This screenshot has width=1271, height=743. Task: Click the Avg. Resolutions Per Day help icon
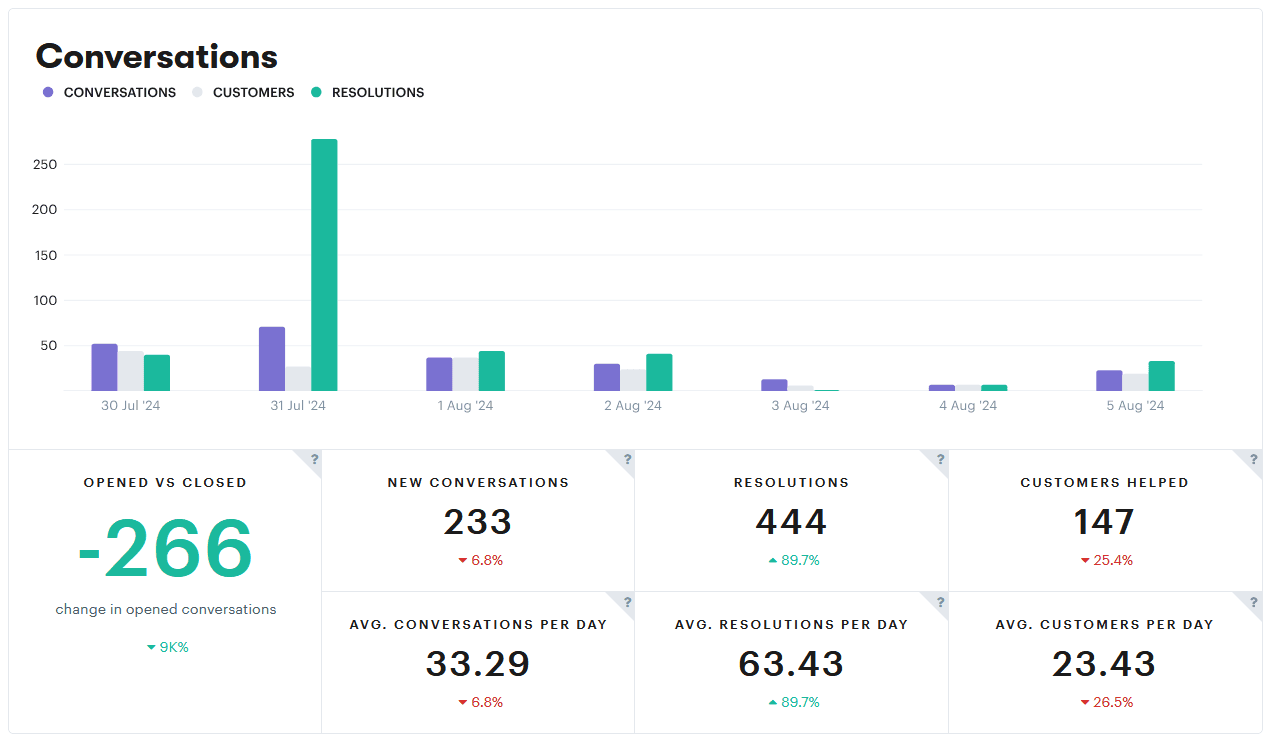pos(939,603)
